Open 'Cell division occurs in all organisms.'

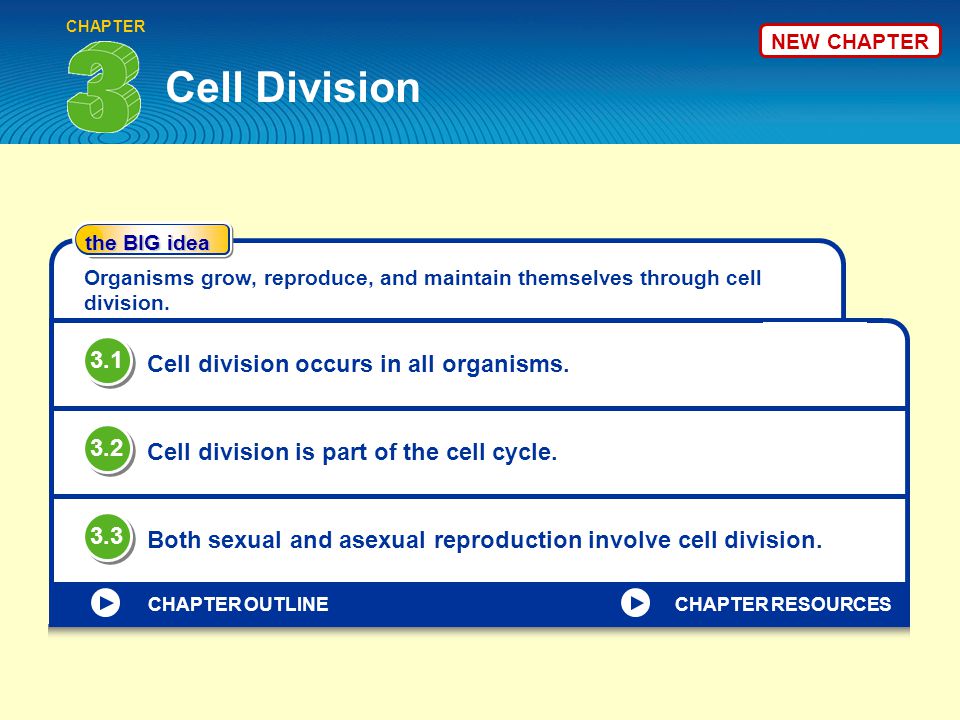tap(358, 364)
